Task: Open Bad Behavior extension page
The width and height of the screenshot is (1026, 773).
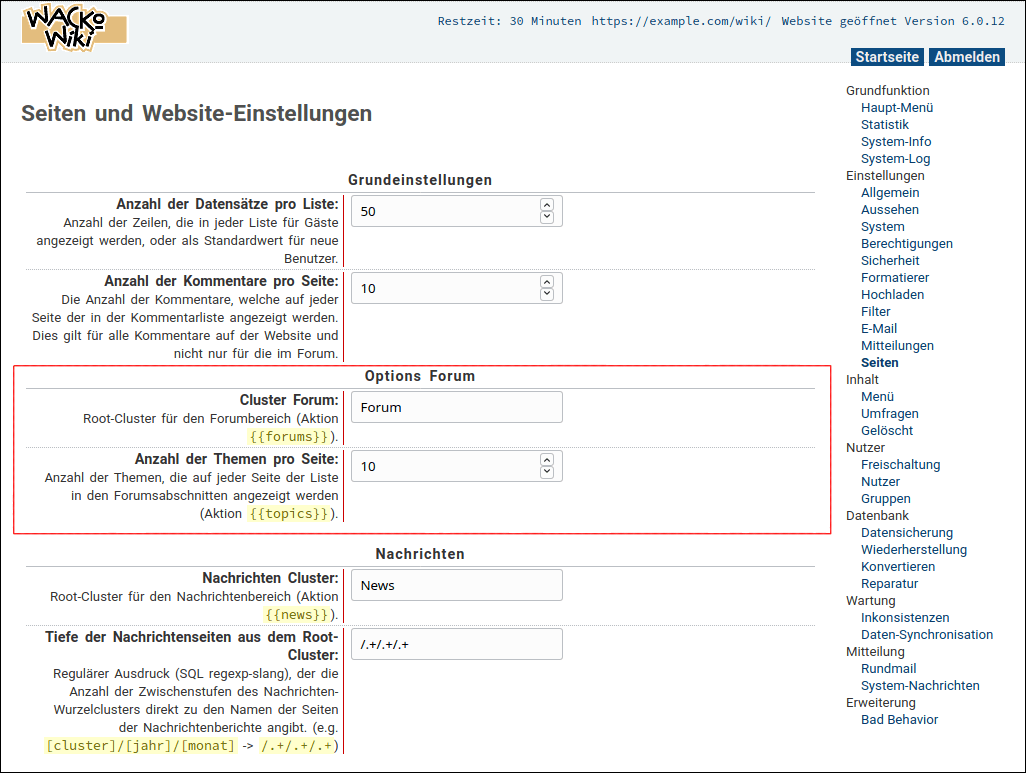Action: pyautogui.click(x=899, y=720)
